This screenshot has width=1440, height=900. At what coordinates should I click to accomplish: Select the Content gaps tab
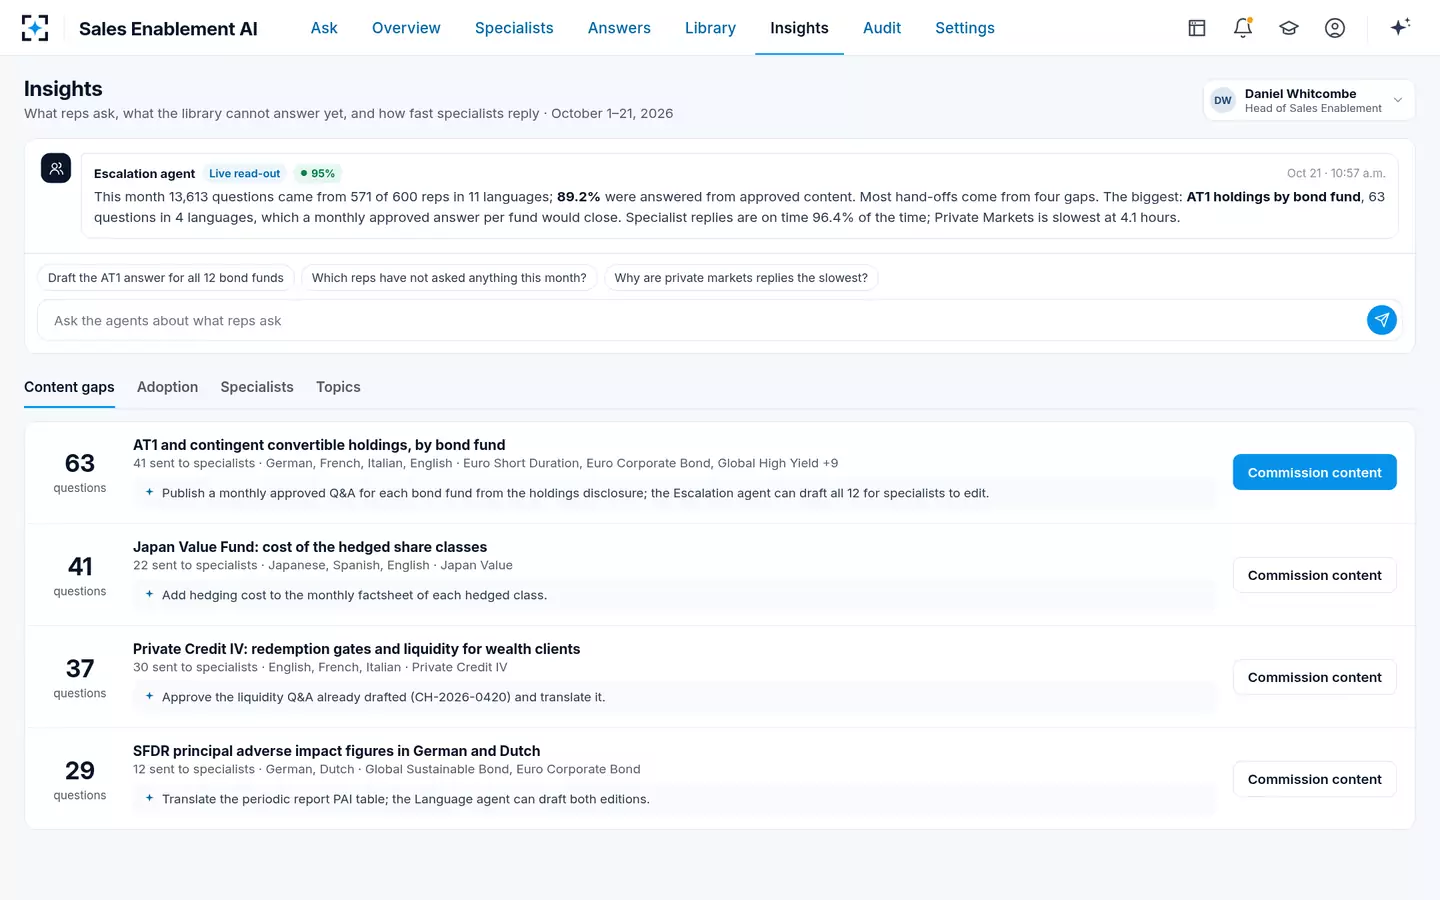click(69, 387)
